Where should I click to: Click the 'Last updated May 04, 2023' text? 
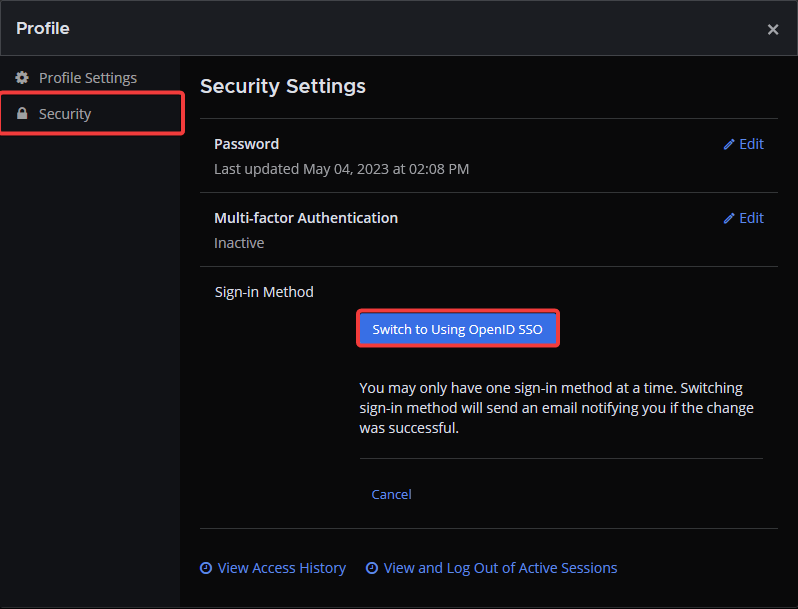[x=341, y=169]
